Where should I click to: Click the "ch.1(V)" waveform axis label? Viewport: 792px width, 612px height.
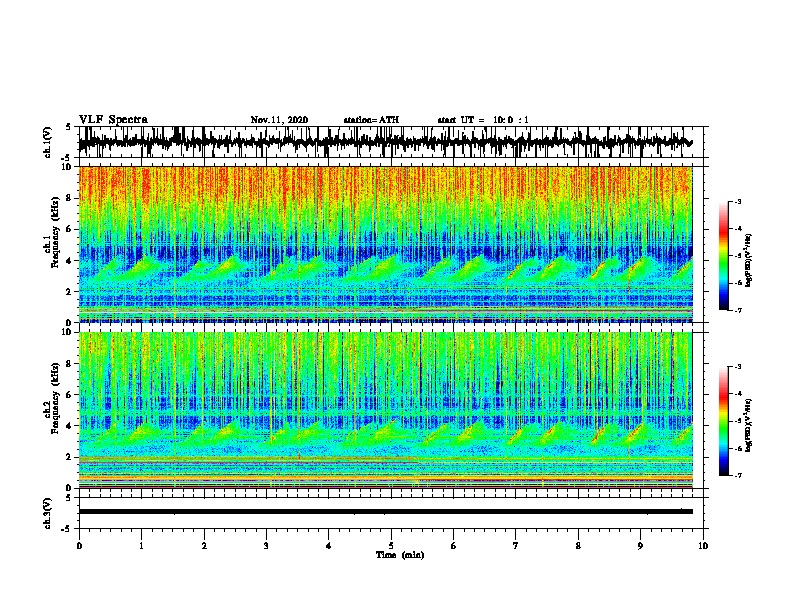click(x=47, y=142)
